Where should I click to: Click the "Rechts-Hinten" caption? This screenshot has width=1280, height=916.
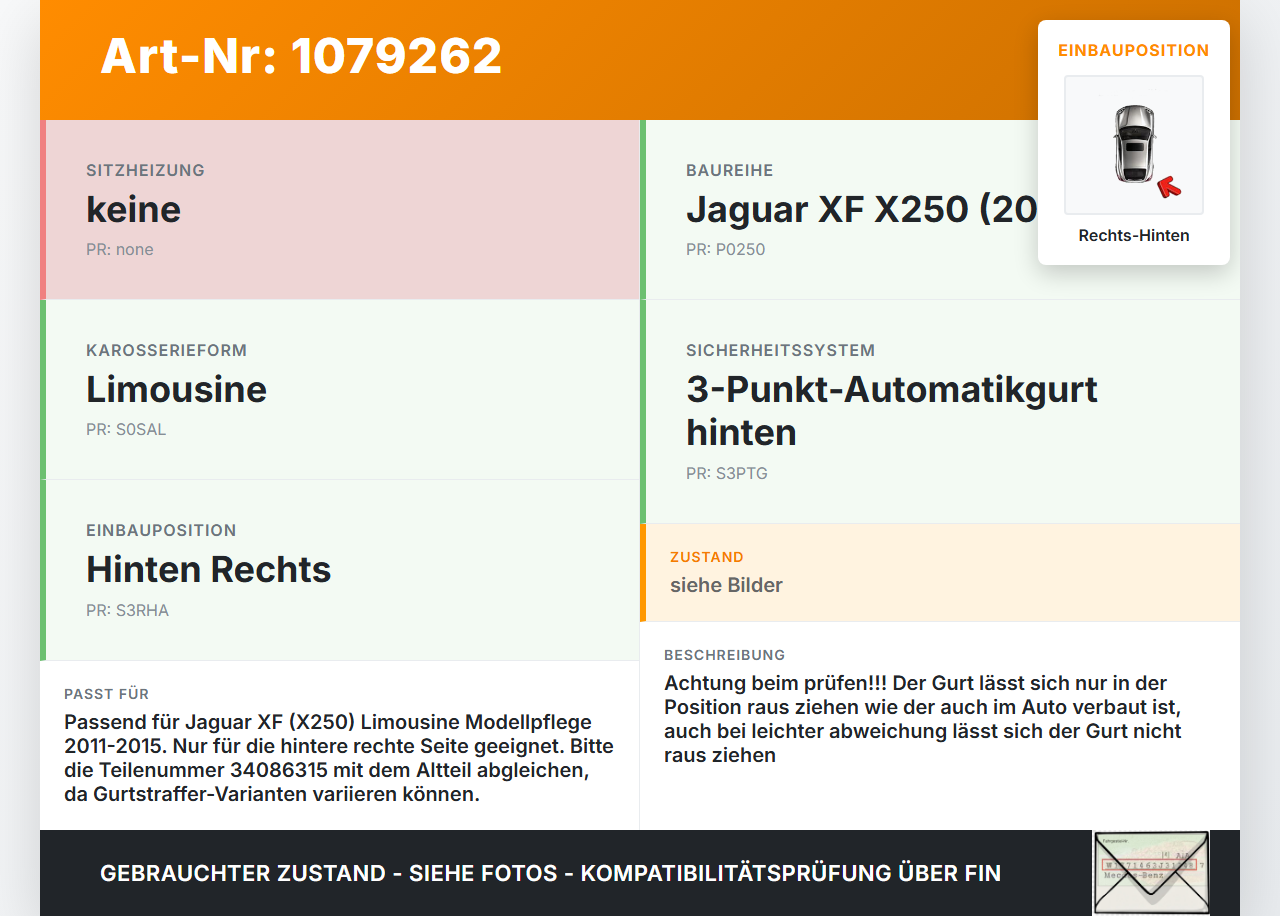click(x=1134, y=236)
